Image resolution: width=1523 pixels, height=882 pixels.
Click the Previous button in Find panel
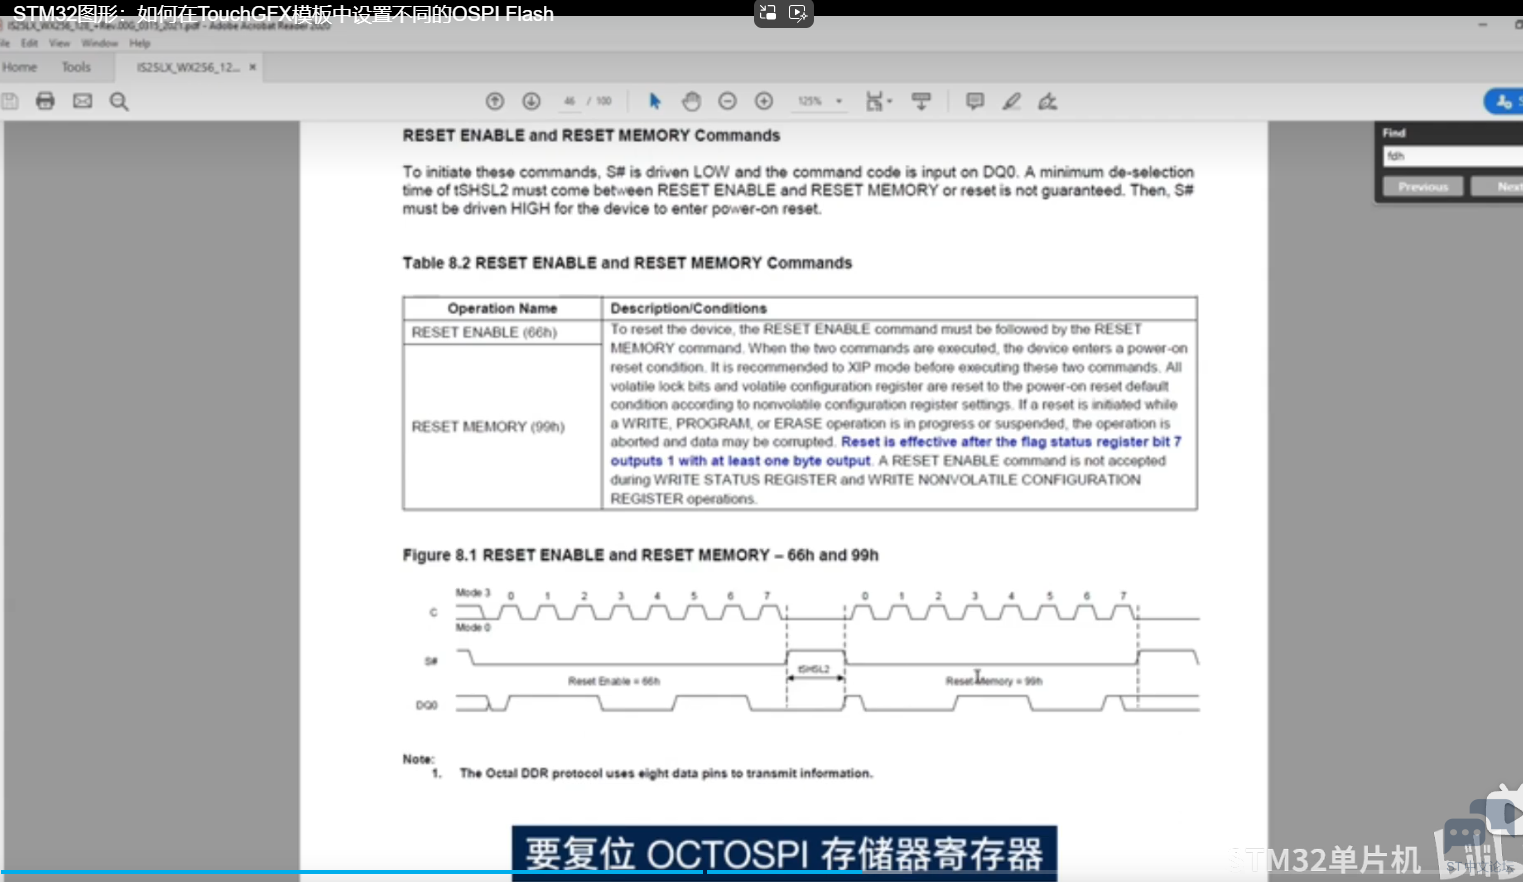pyautogui.click(x=1423, y=187)
